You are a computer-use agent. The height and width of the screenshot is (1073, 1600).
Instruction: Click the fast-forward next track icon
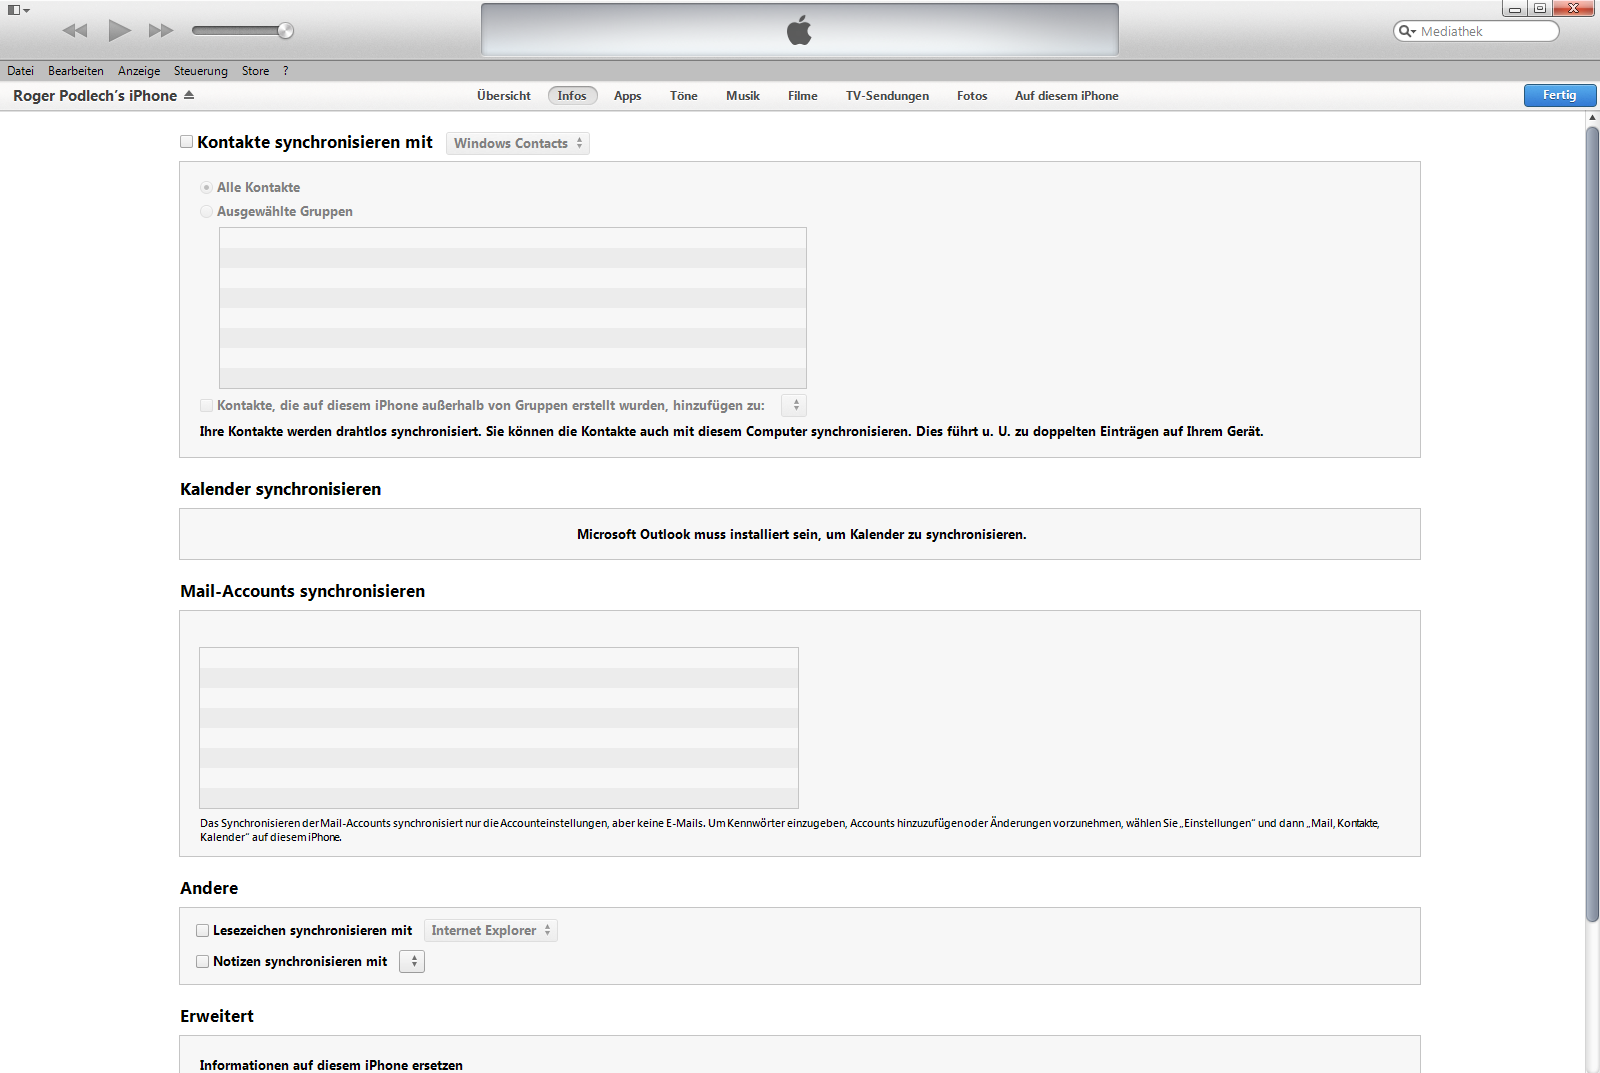pyautogui.click(x=161, y=30)
